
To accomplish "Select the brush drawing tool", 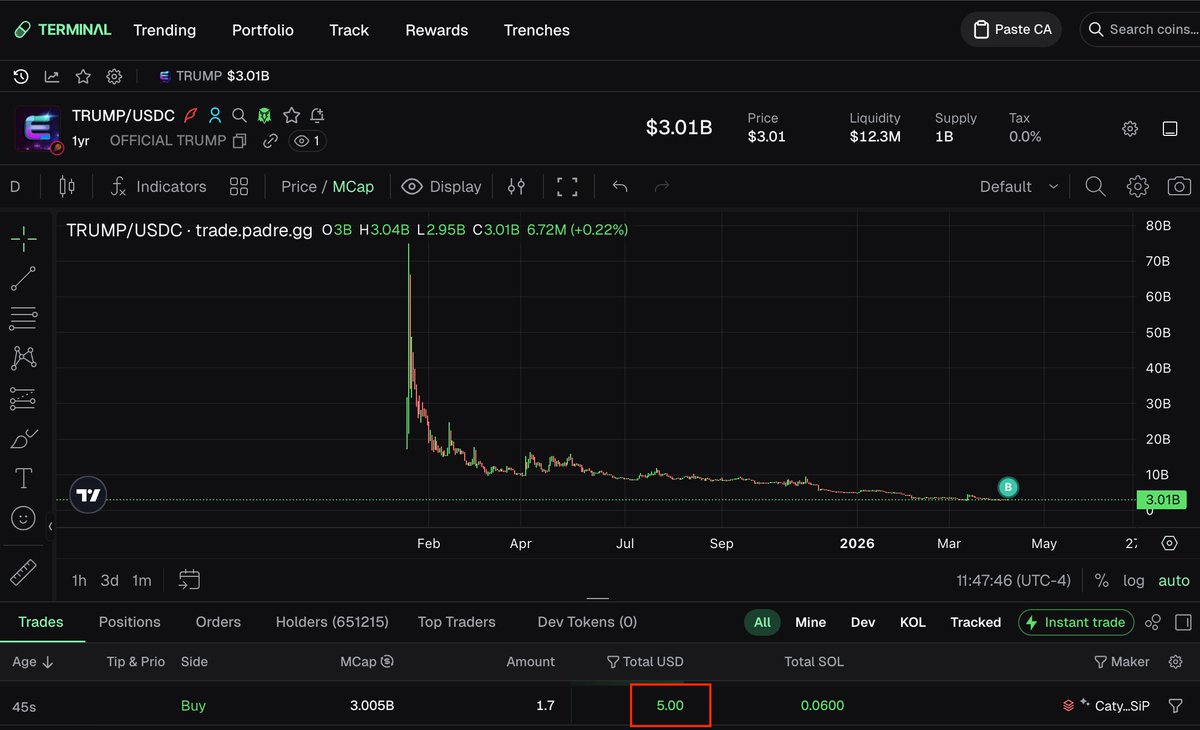I will 23,439.
